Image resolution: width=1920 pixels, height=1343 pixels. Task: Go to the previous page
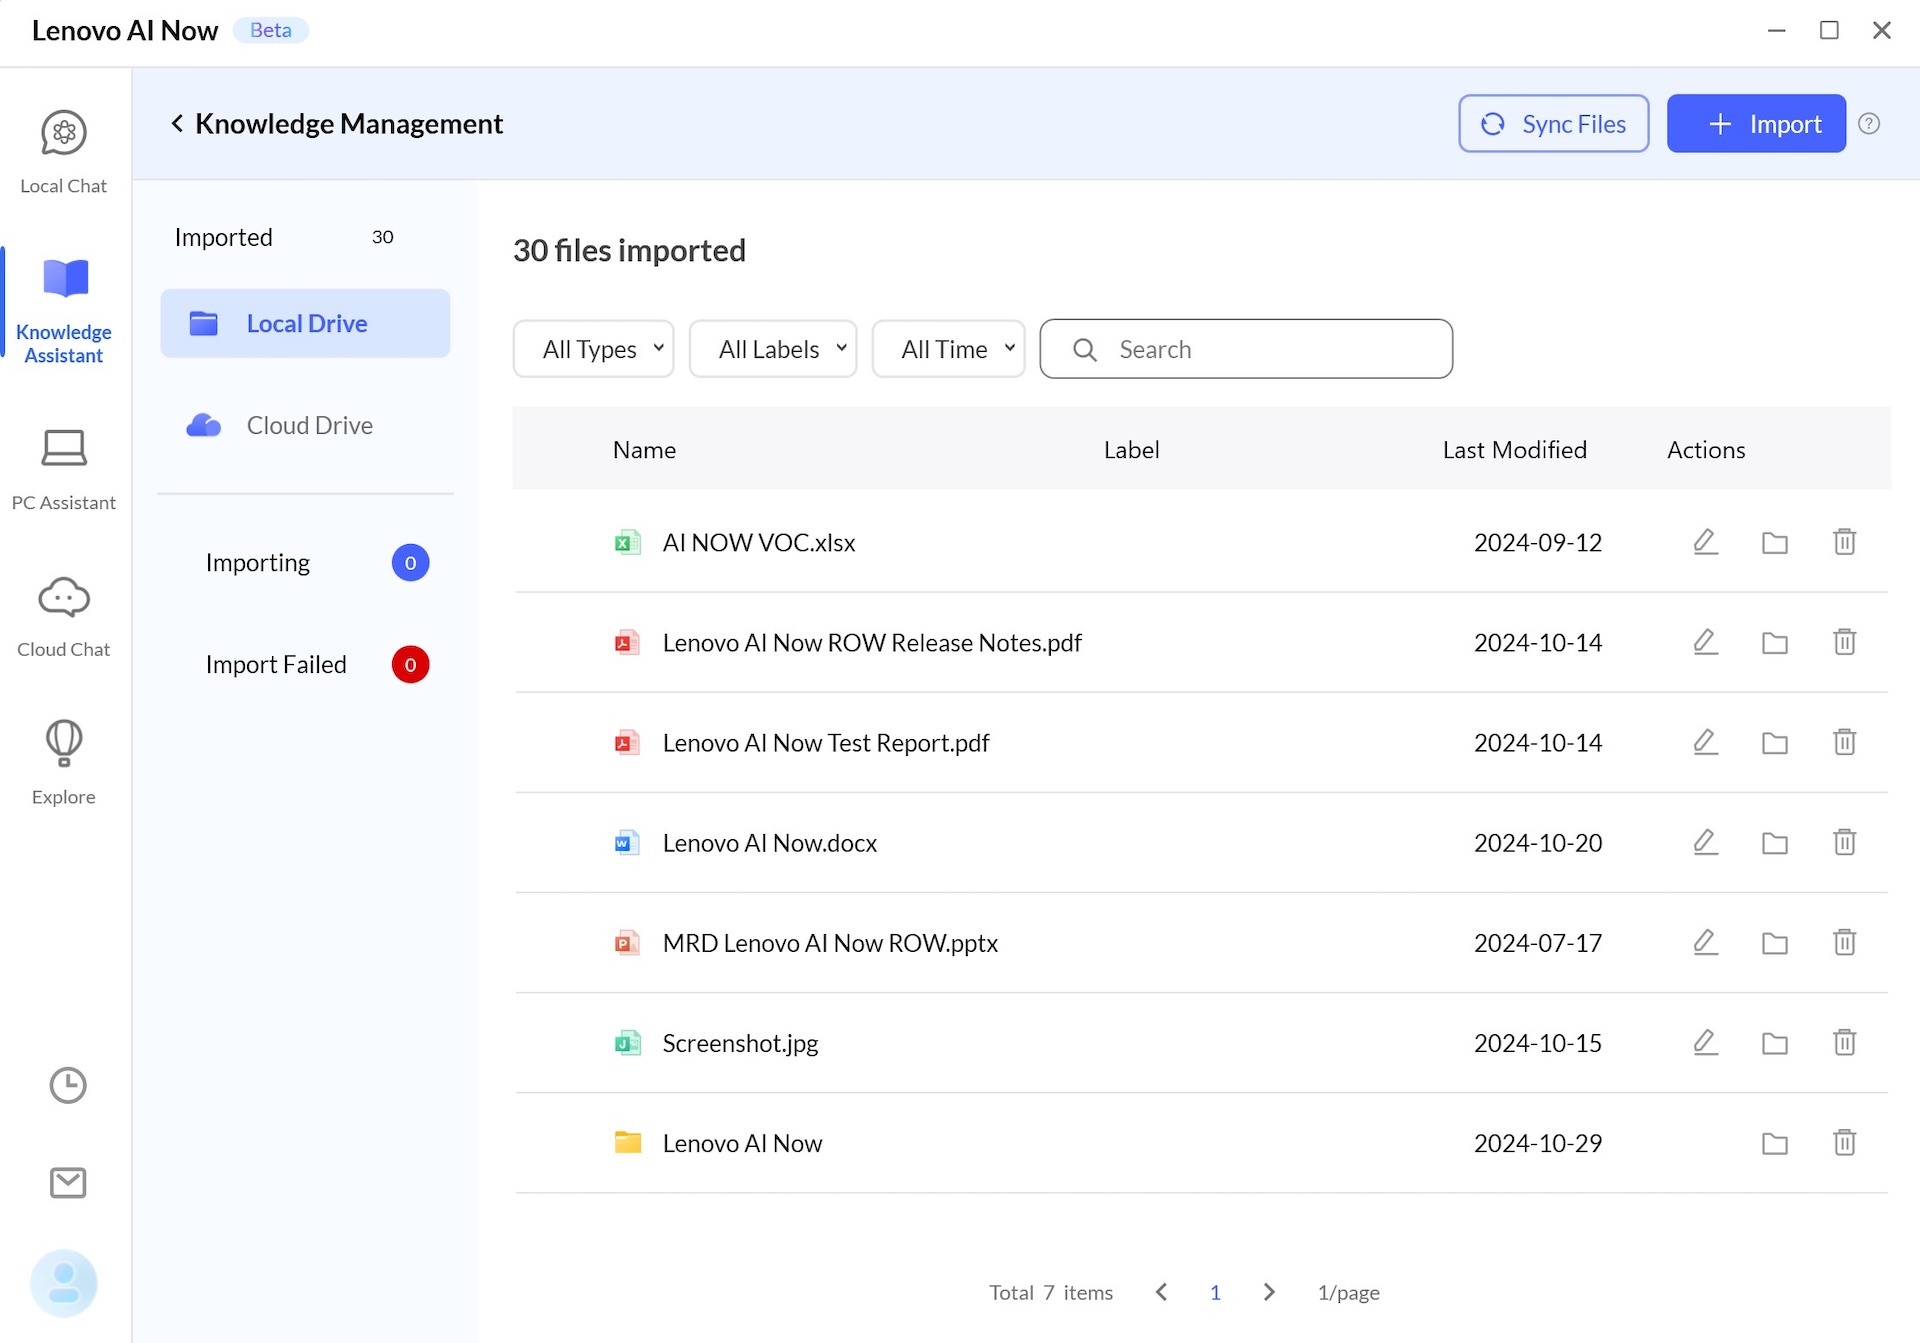click(1161, 1292)
